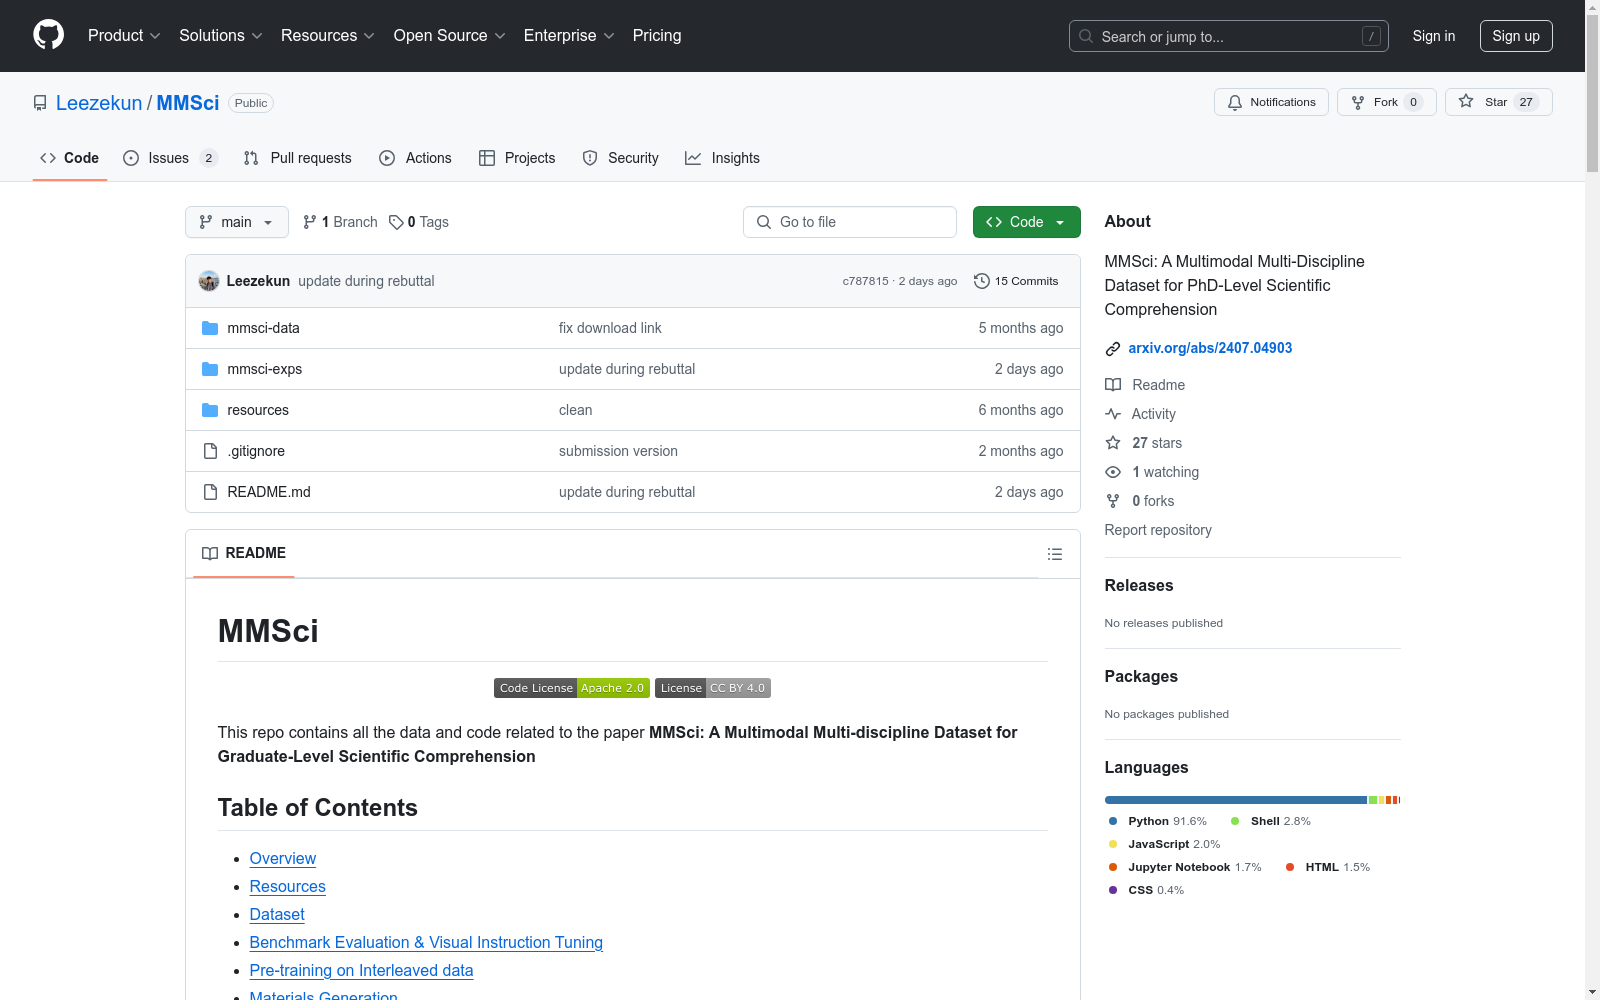Image resolution: width=1600 pixels, height=1000 pixels.
Task: Click the fork icon beside 0 forks
Action: [1113, 501]
